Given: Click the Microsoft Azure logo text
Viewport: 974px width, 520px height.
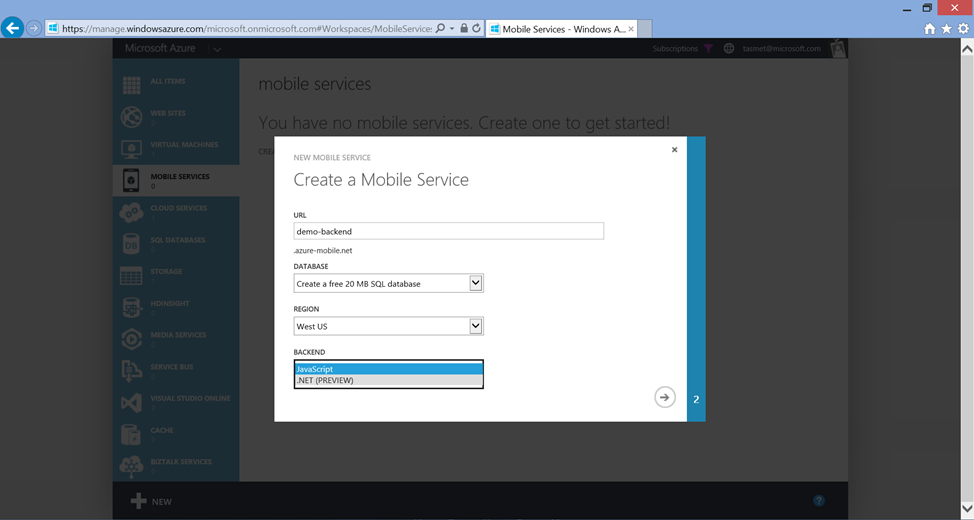Looking at the screenshot, I should coord(160,48).
